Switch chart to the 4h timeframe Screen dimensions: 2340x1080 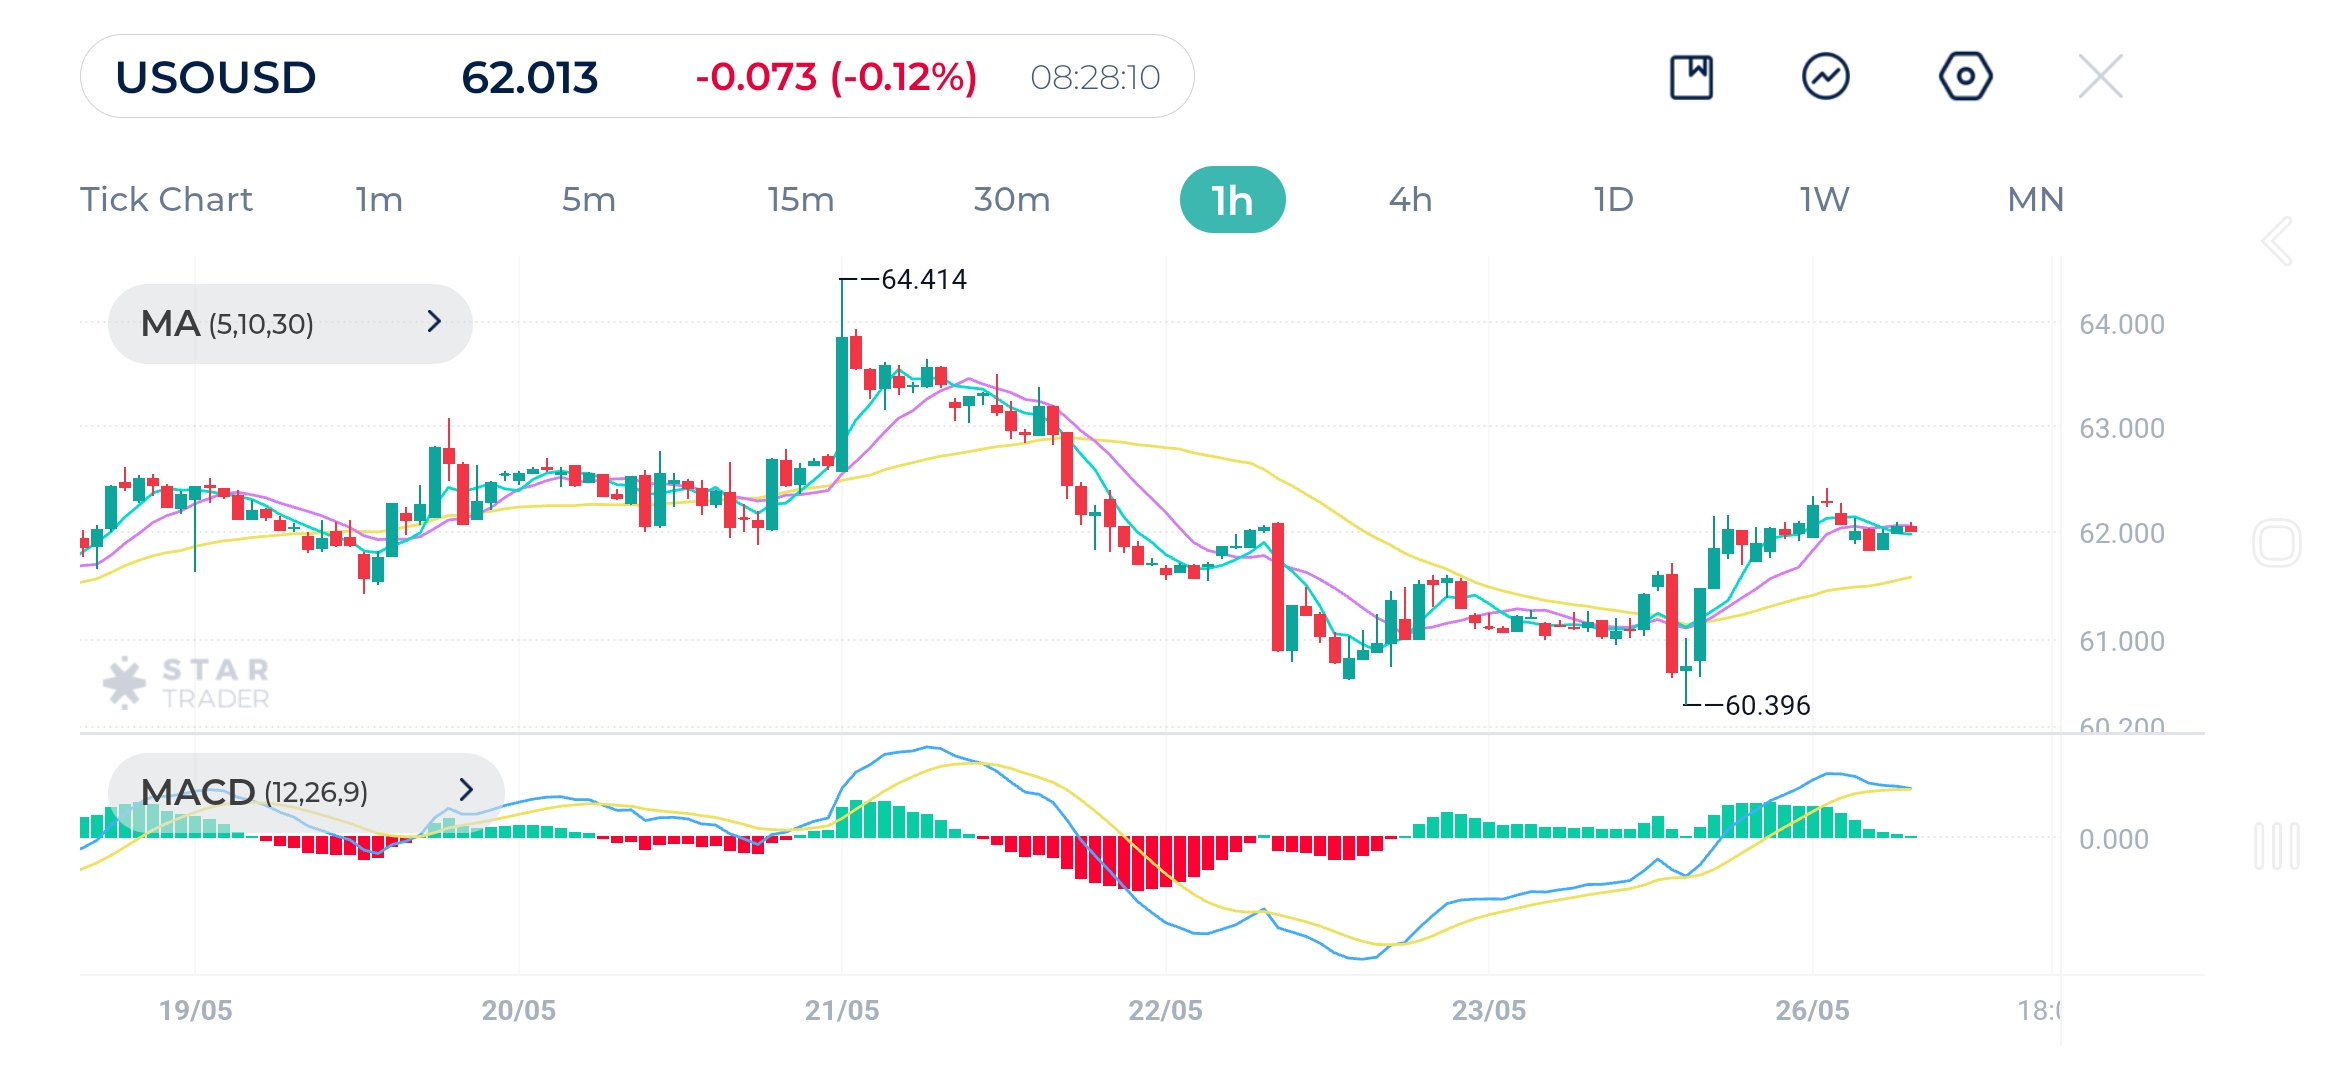pos(1410,200)
